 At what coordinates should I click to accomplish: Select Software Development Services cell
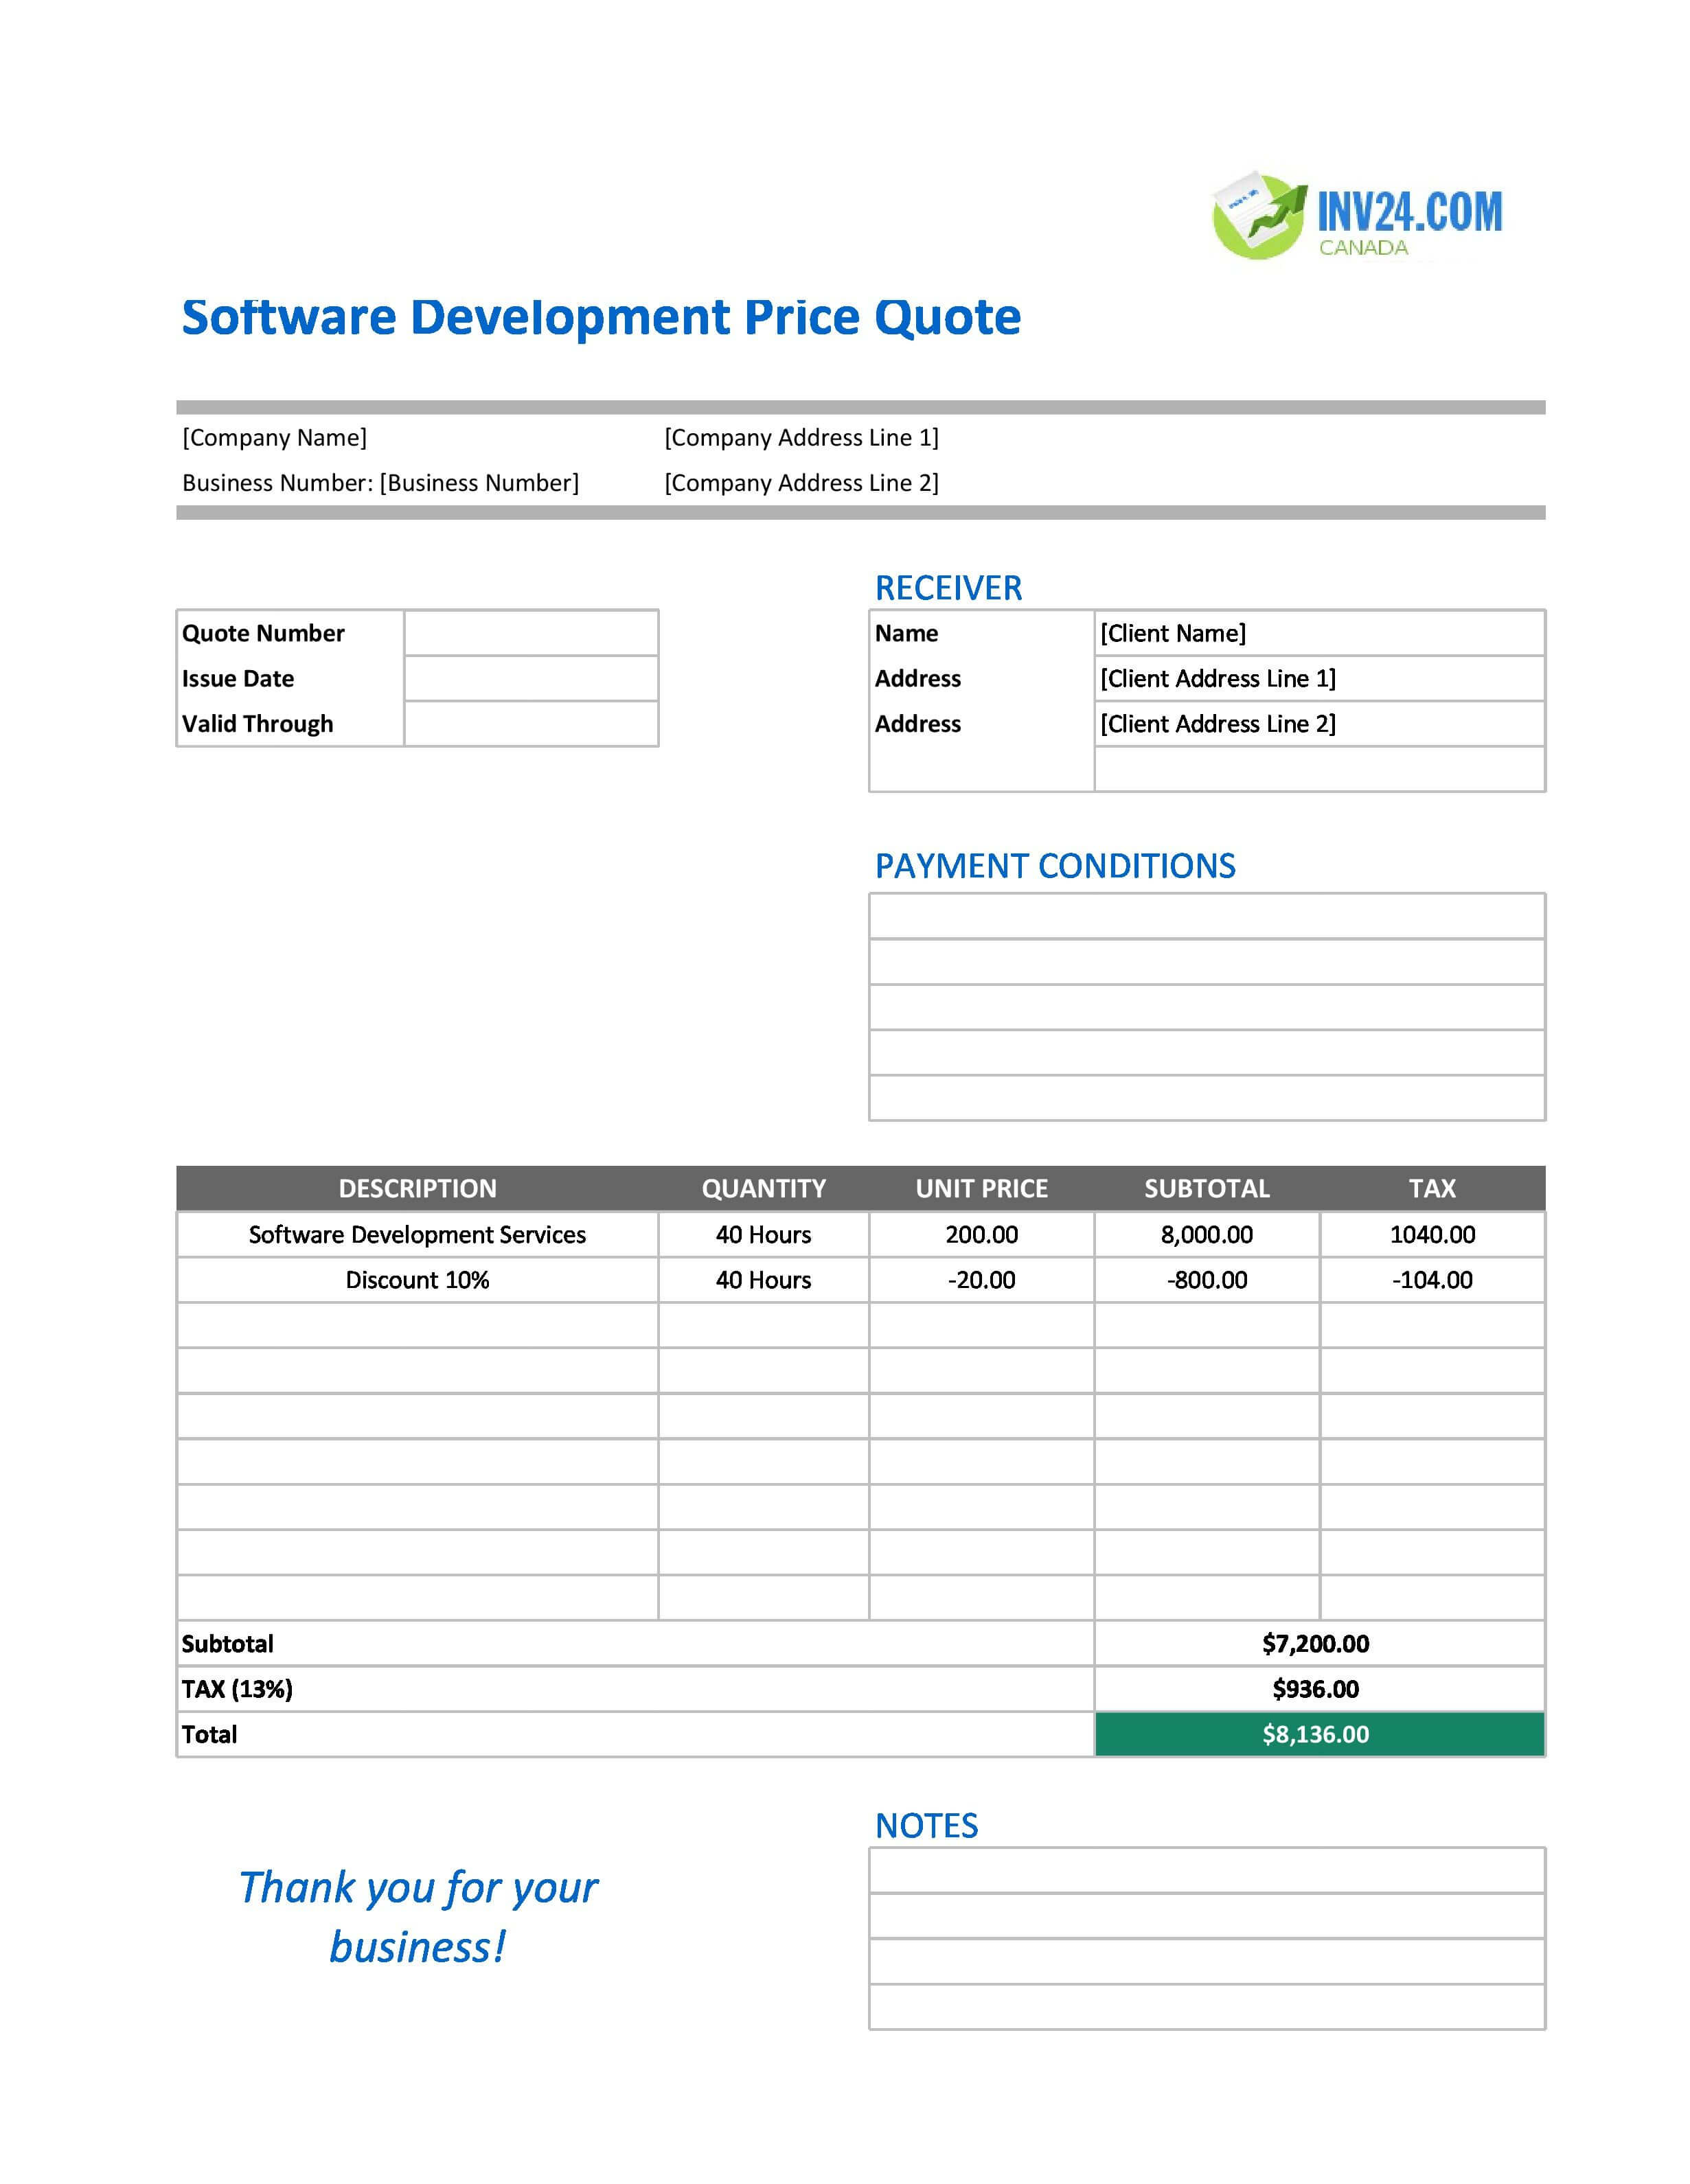[417, 1234]
